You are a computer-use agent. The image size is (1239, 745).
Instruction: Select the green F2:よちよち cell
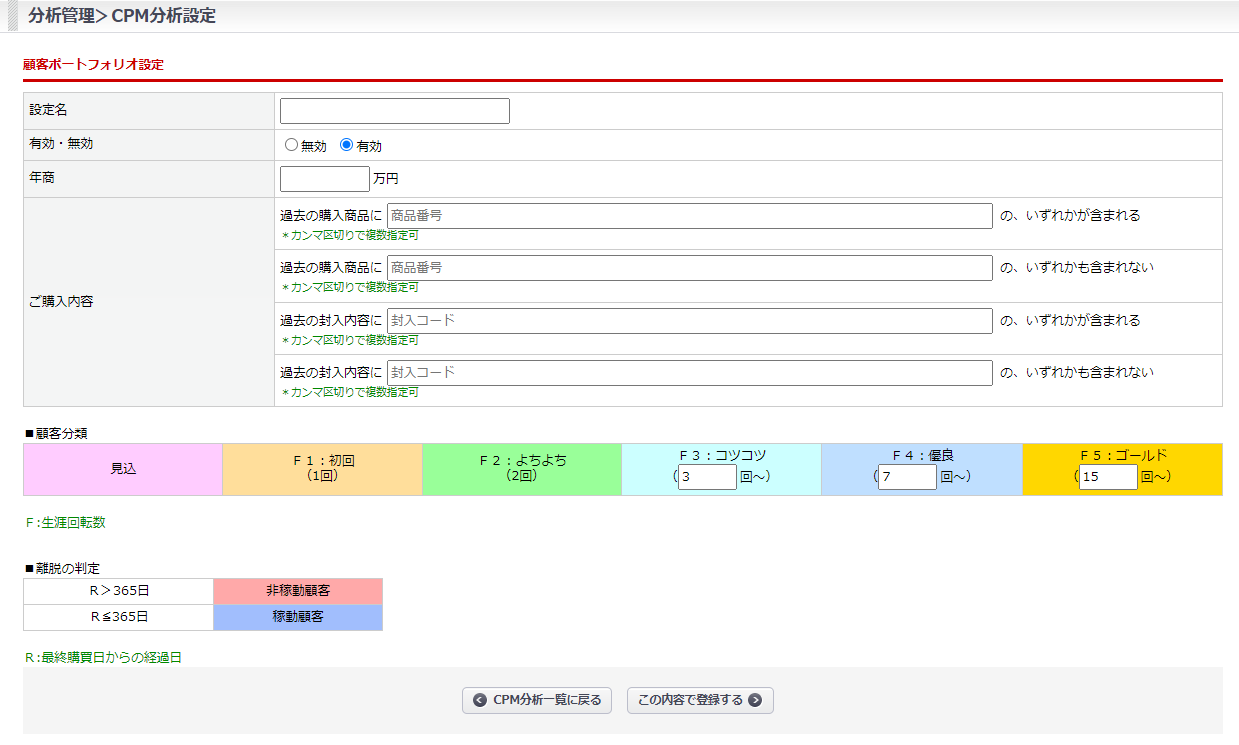pyautogui.click(x=522, y=469)
